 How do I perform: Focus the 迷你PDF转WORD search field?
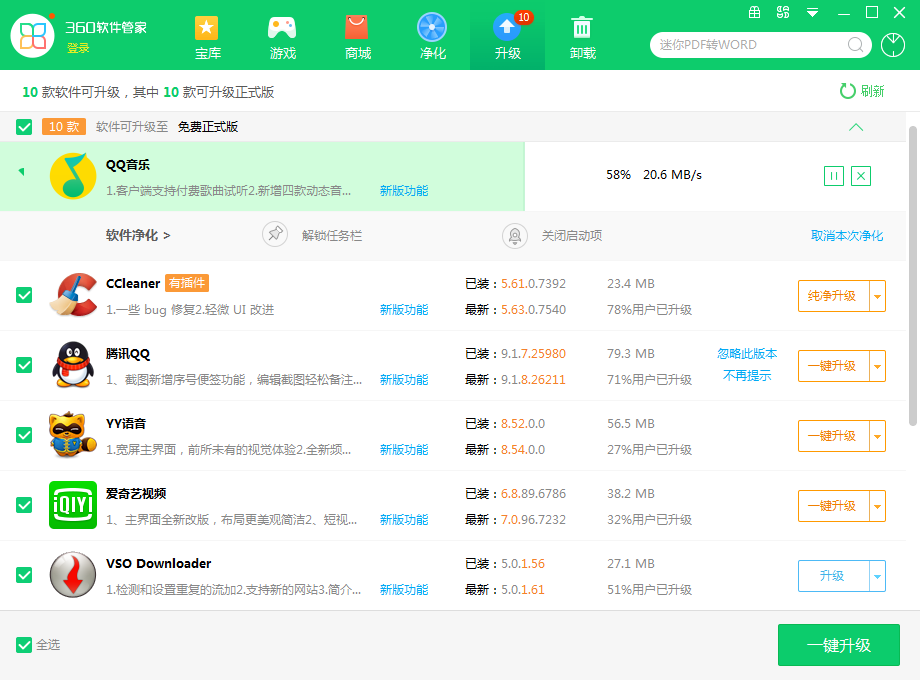pyautogui.click(x=760, y=45)
